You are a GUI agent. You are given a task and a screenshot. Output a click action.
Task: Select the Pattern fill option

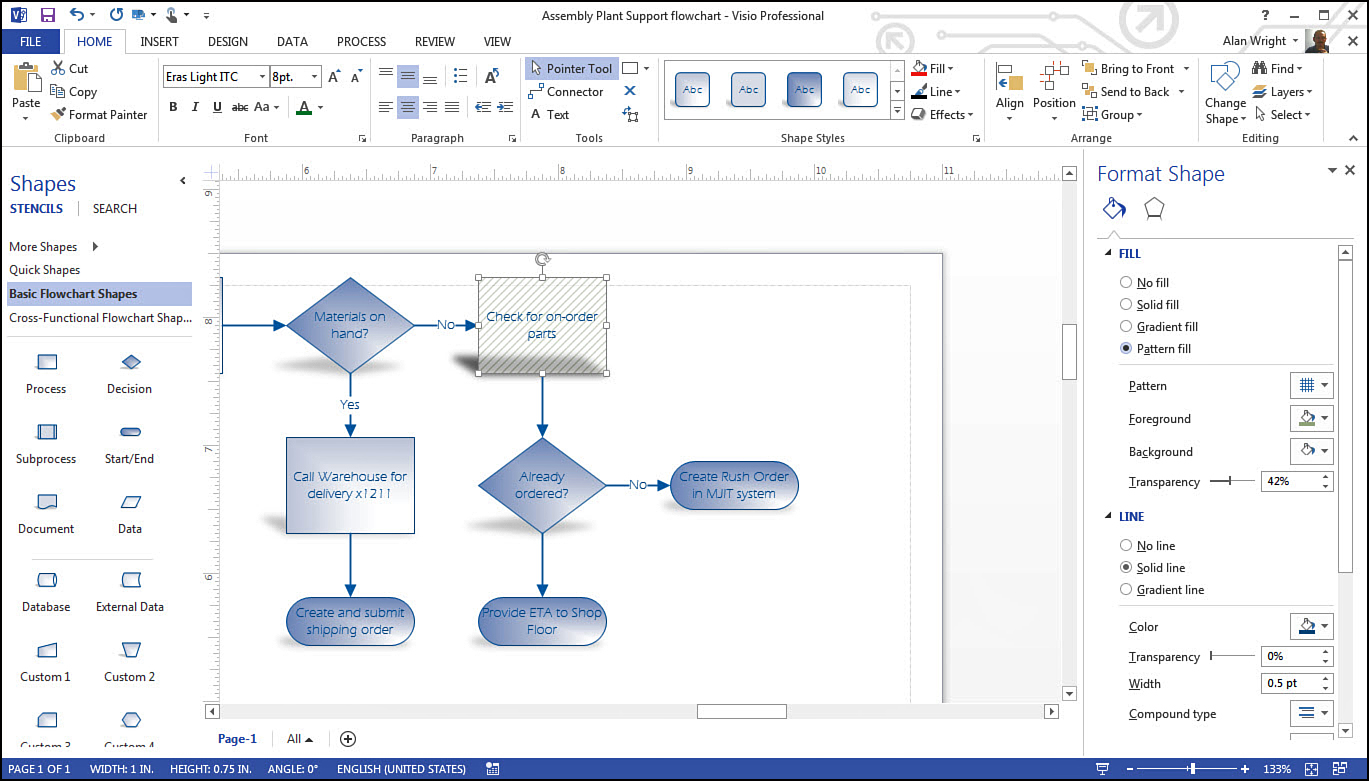[x=1126, y=349]
